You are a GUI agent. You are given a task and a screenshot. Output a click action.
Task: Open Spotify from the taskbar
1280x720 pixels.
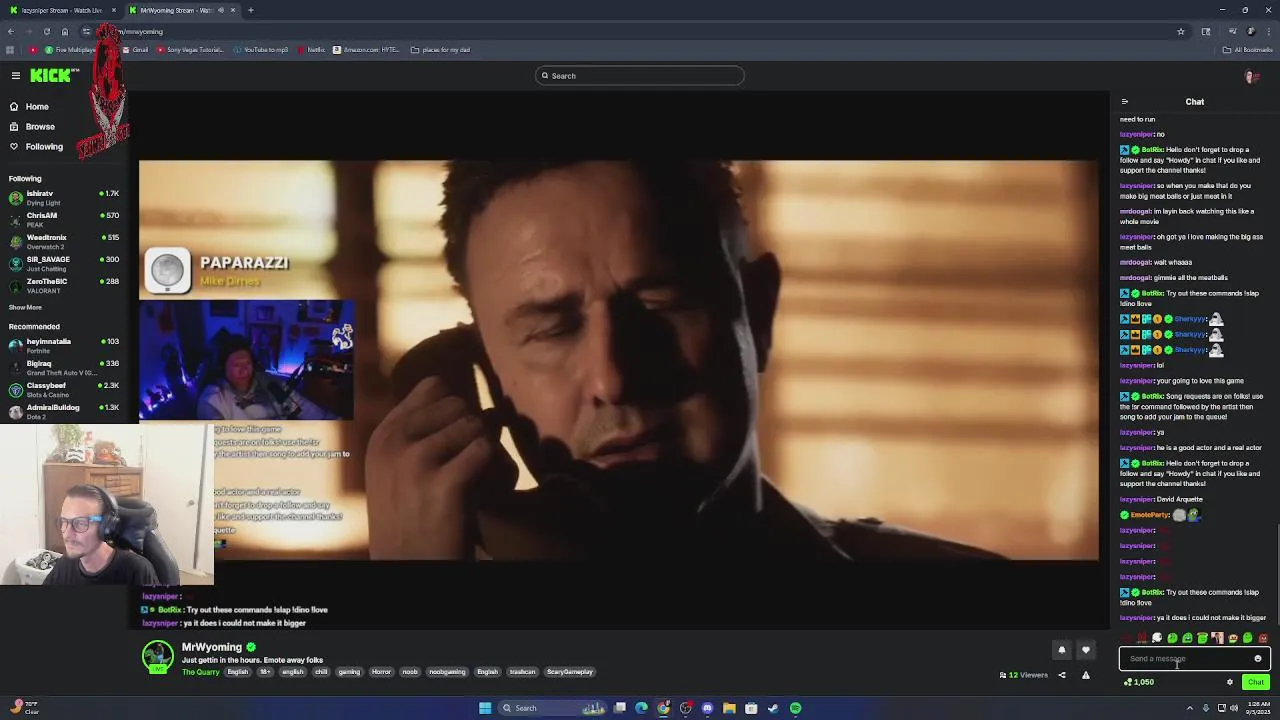pyautogui.click(x=795, y=708)
